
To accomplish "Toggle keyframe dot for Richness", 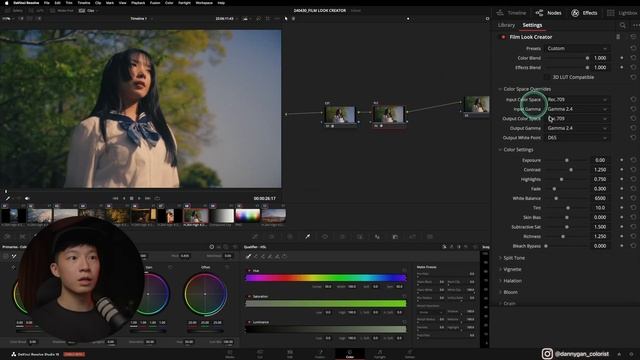I will point(622,236).
